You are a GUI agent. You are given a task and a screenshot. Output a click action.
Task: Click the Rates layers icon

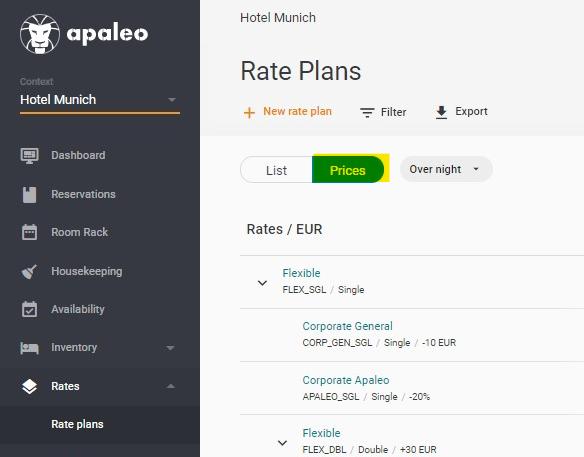(29, 386)
